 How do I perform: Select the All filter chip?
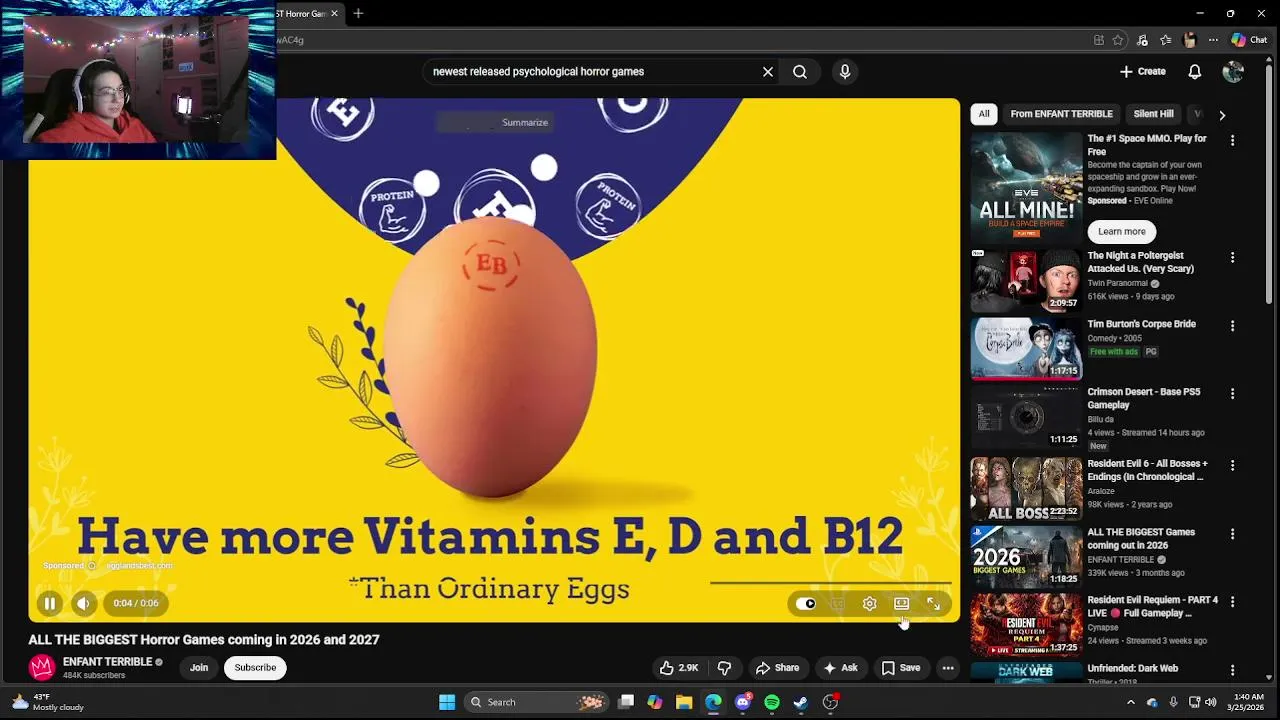984,114
